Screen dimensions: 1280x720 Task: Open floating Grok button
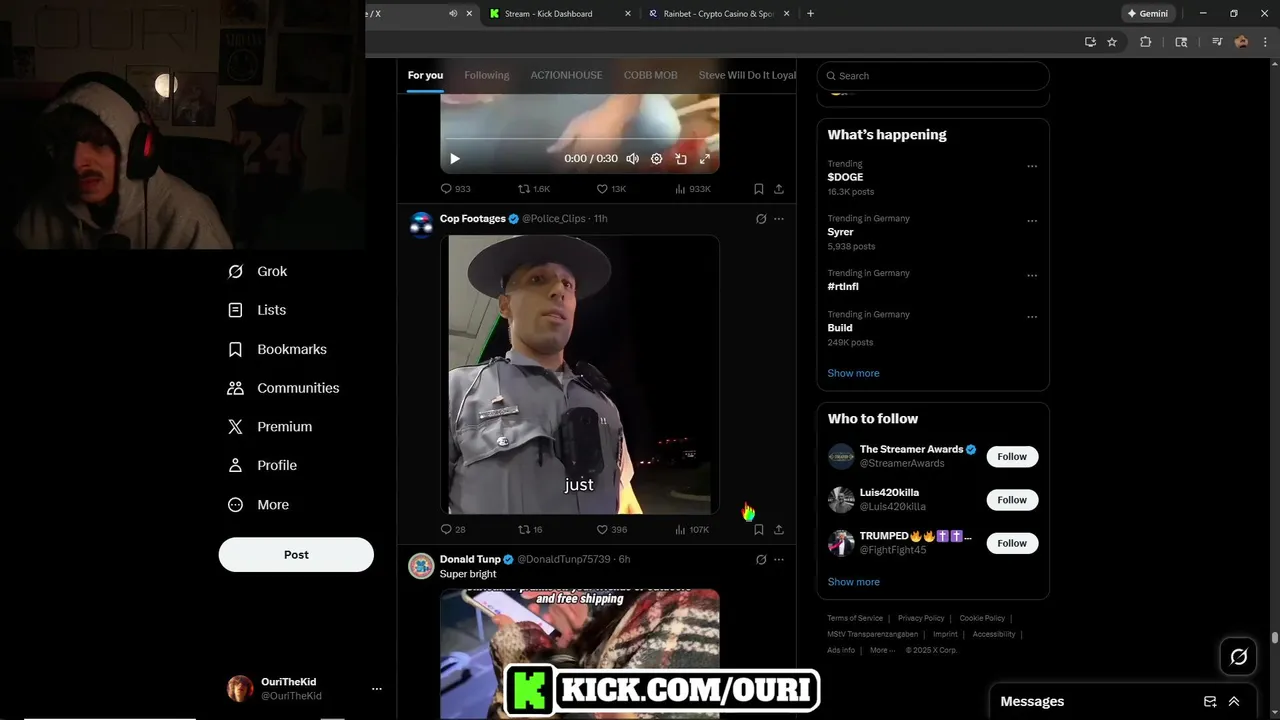[1239, 657]
